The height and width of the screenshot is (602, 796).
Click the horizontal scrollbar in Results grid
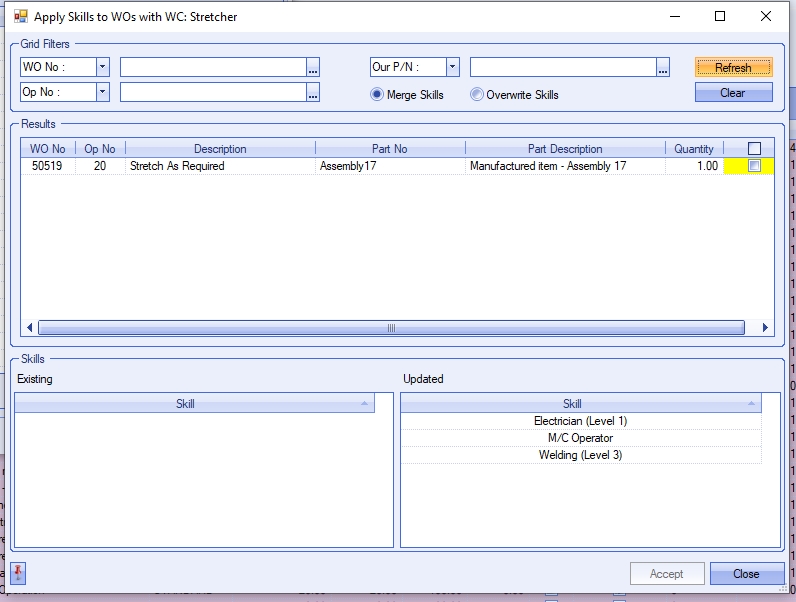[x=390, y=328]
